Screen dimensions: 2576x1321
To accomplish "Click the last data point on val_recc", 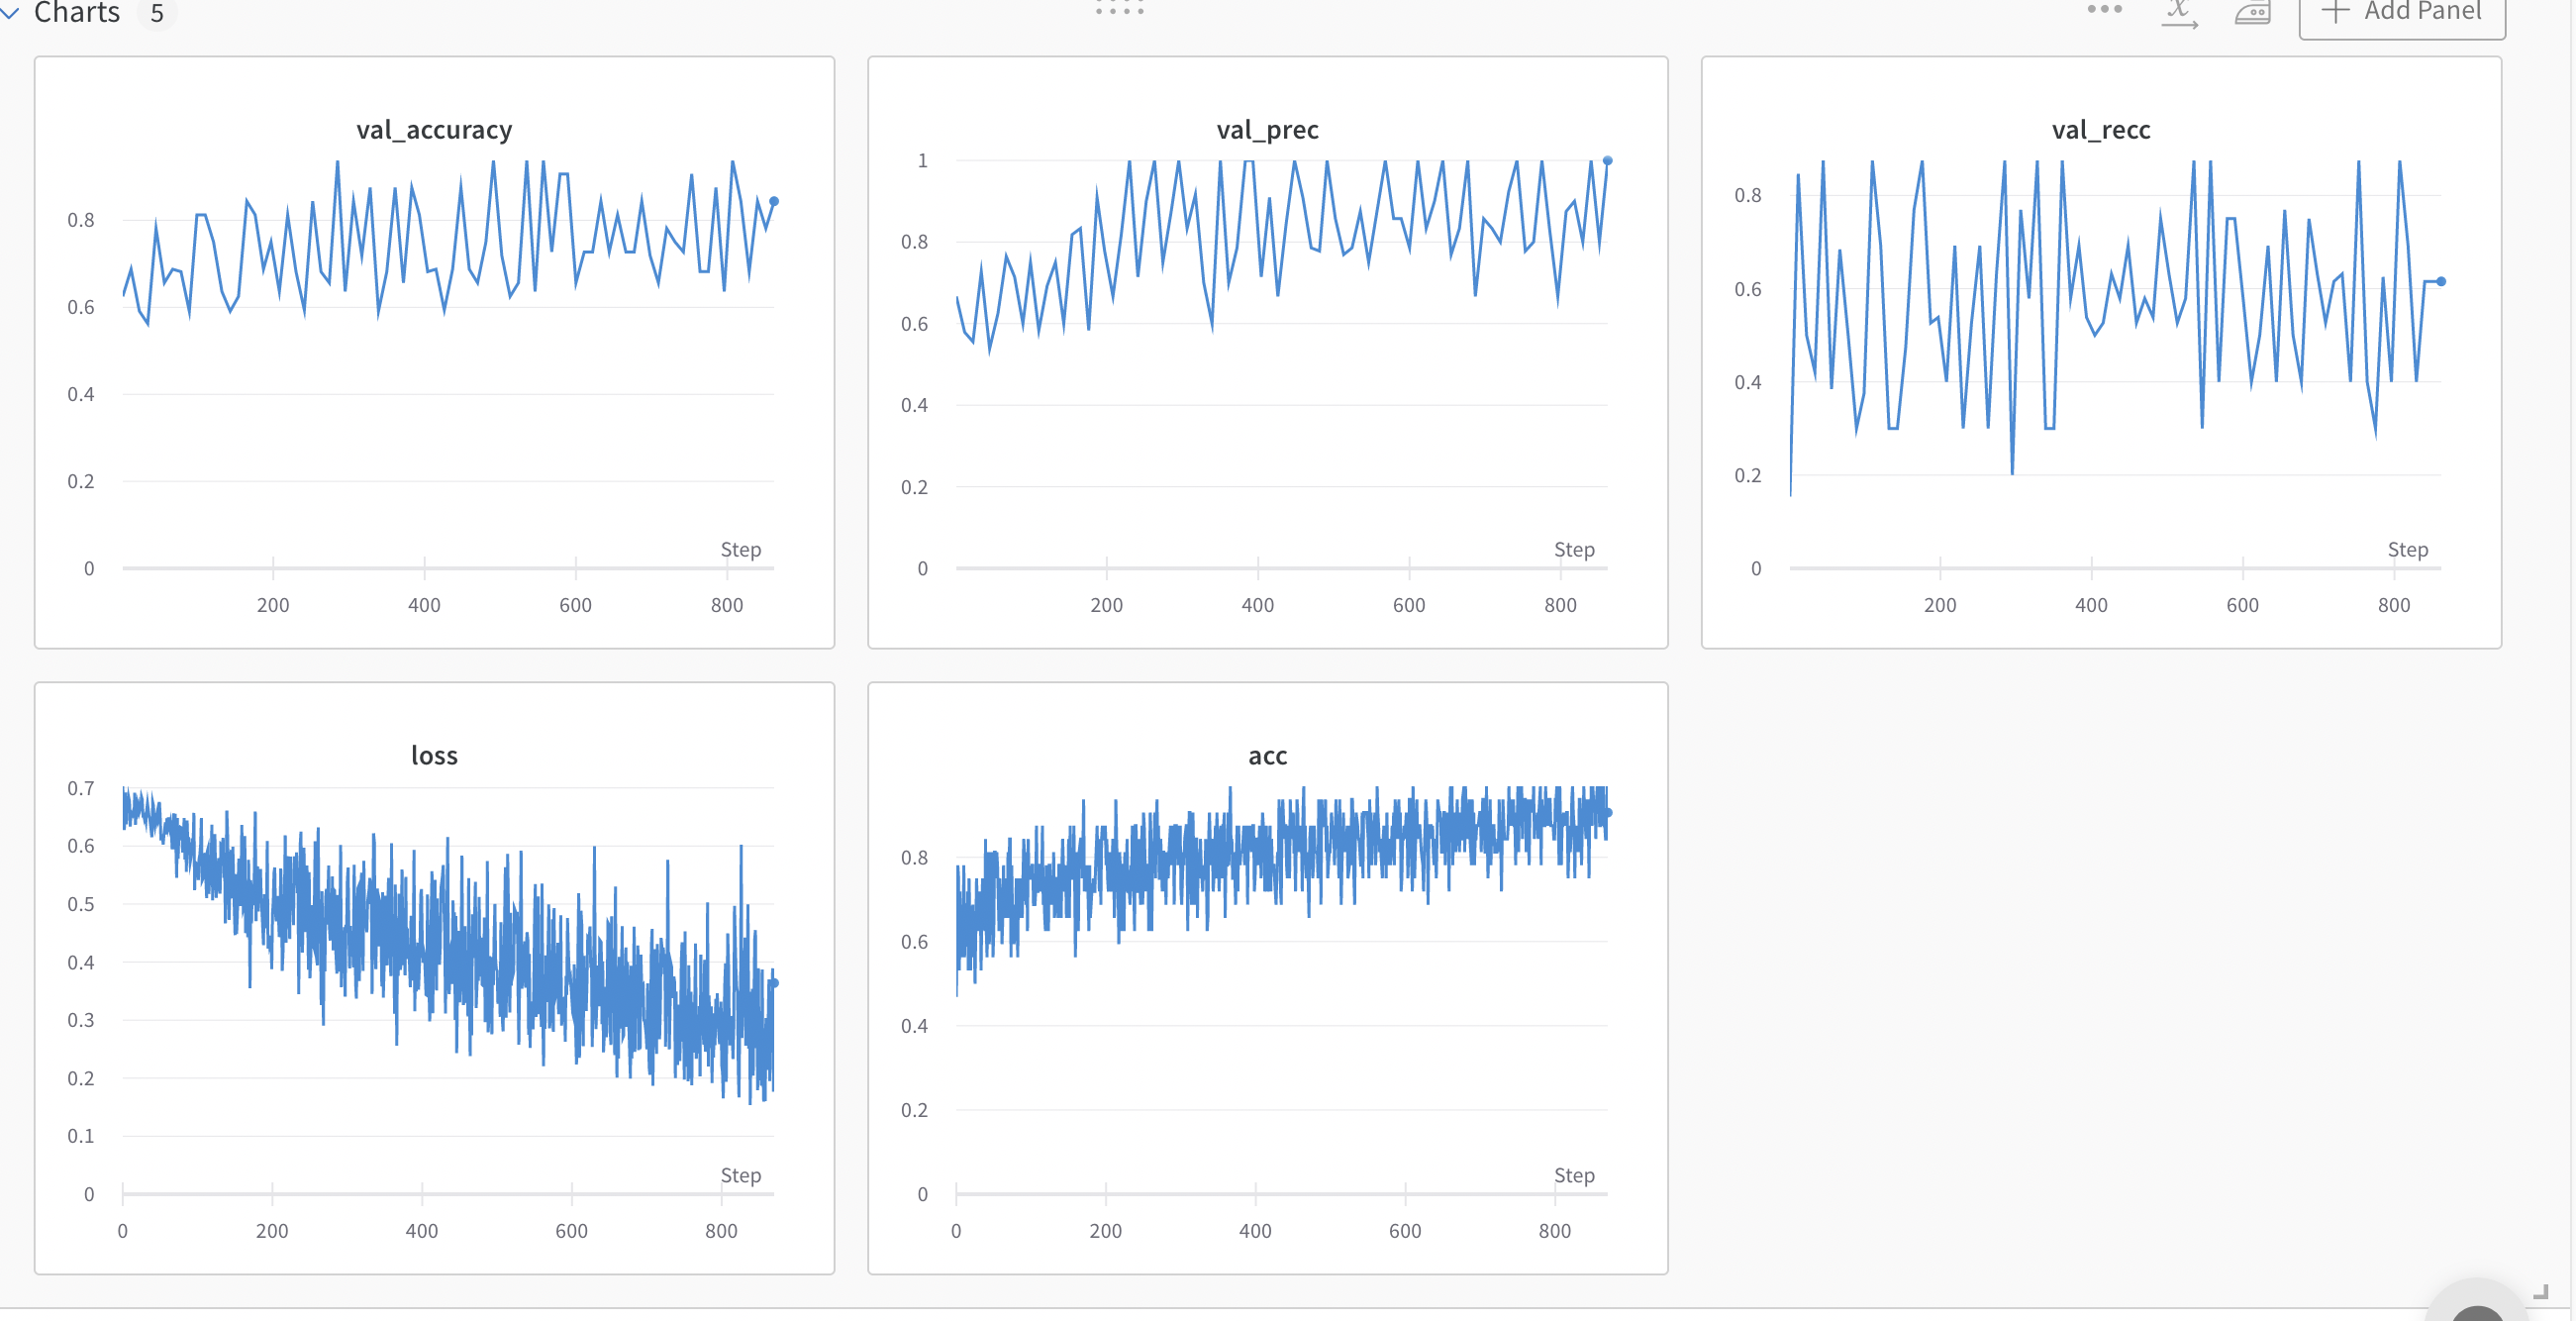I will [x=2441, y=282].
